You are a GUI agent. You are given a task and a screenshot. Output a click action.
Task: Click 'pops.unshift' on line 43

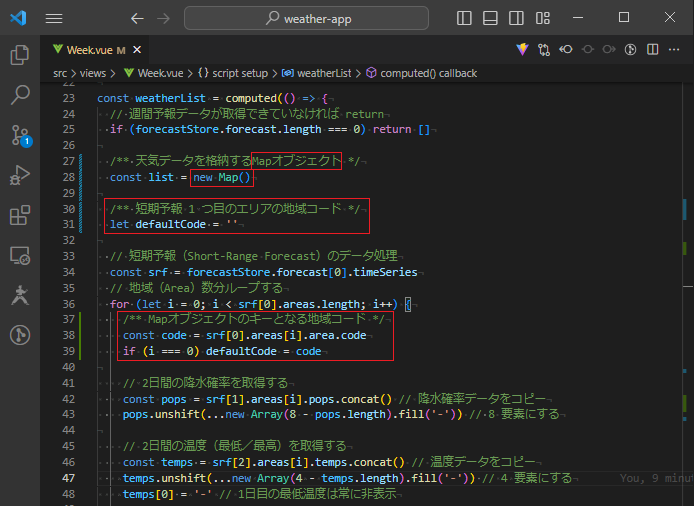[x=161, y=414]
